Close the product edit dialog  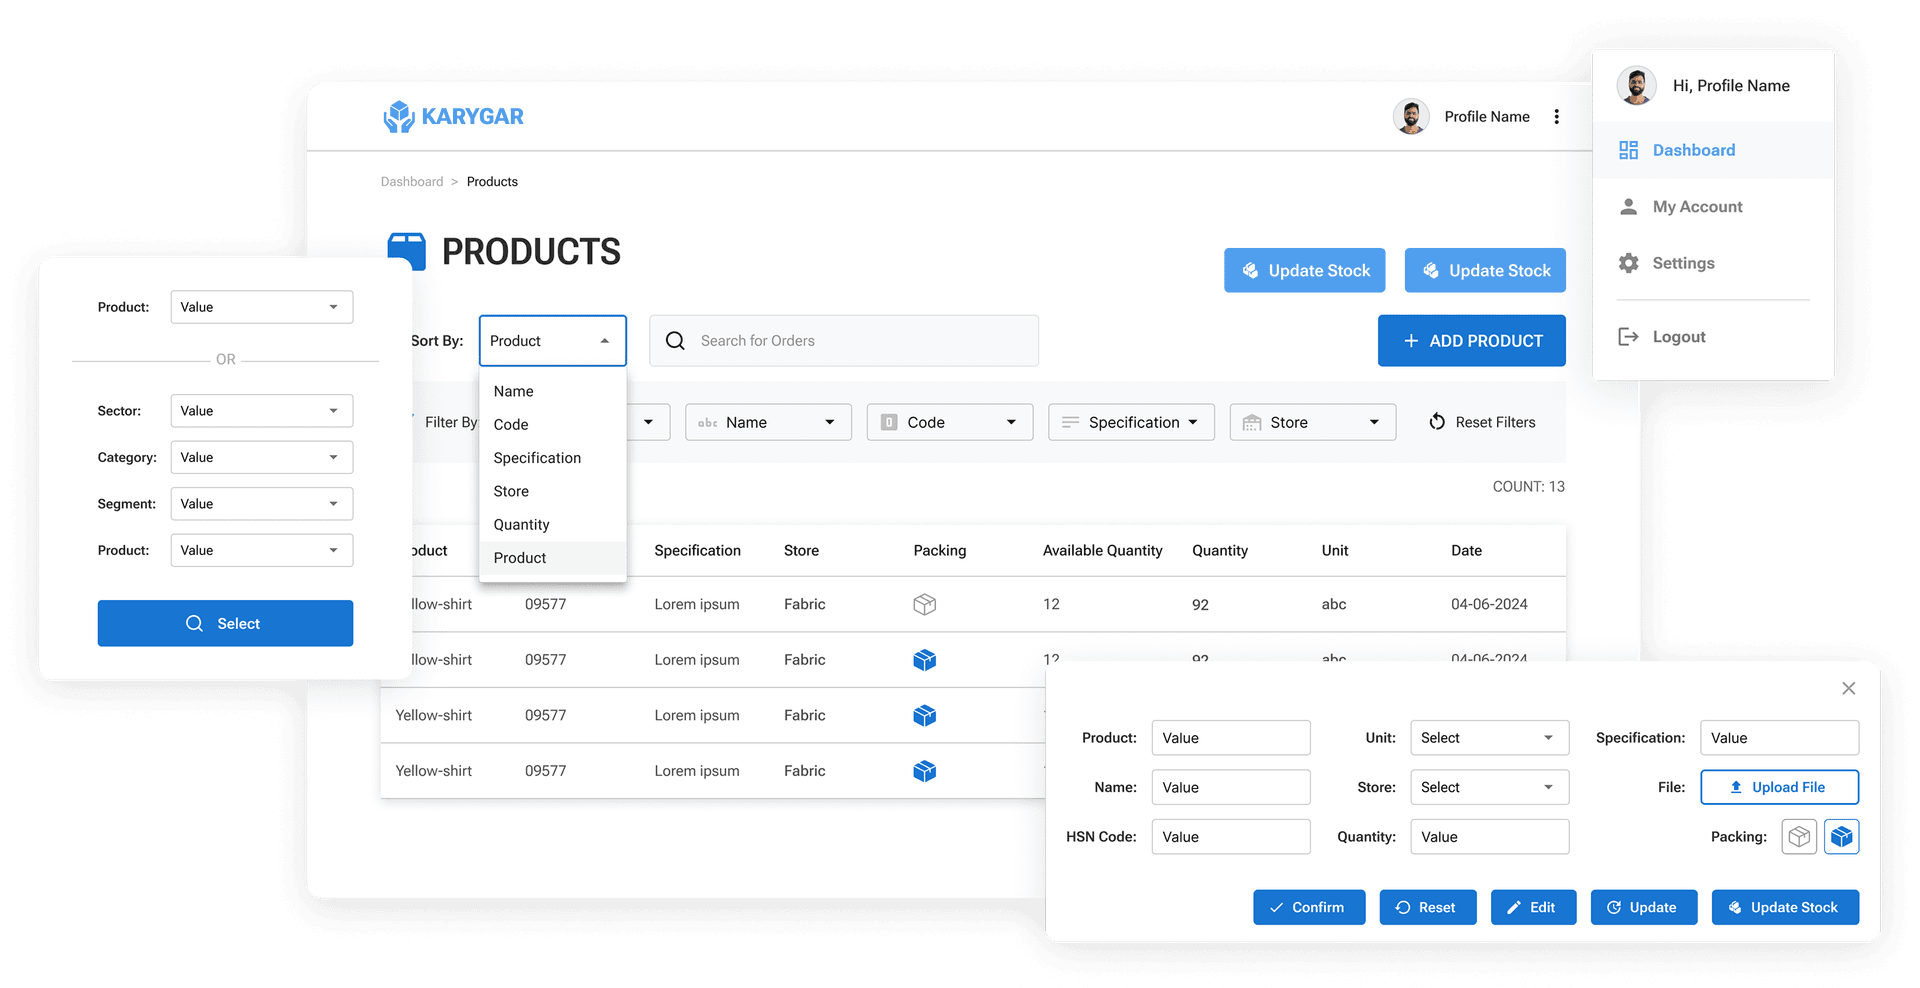1848,688
